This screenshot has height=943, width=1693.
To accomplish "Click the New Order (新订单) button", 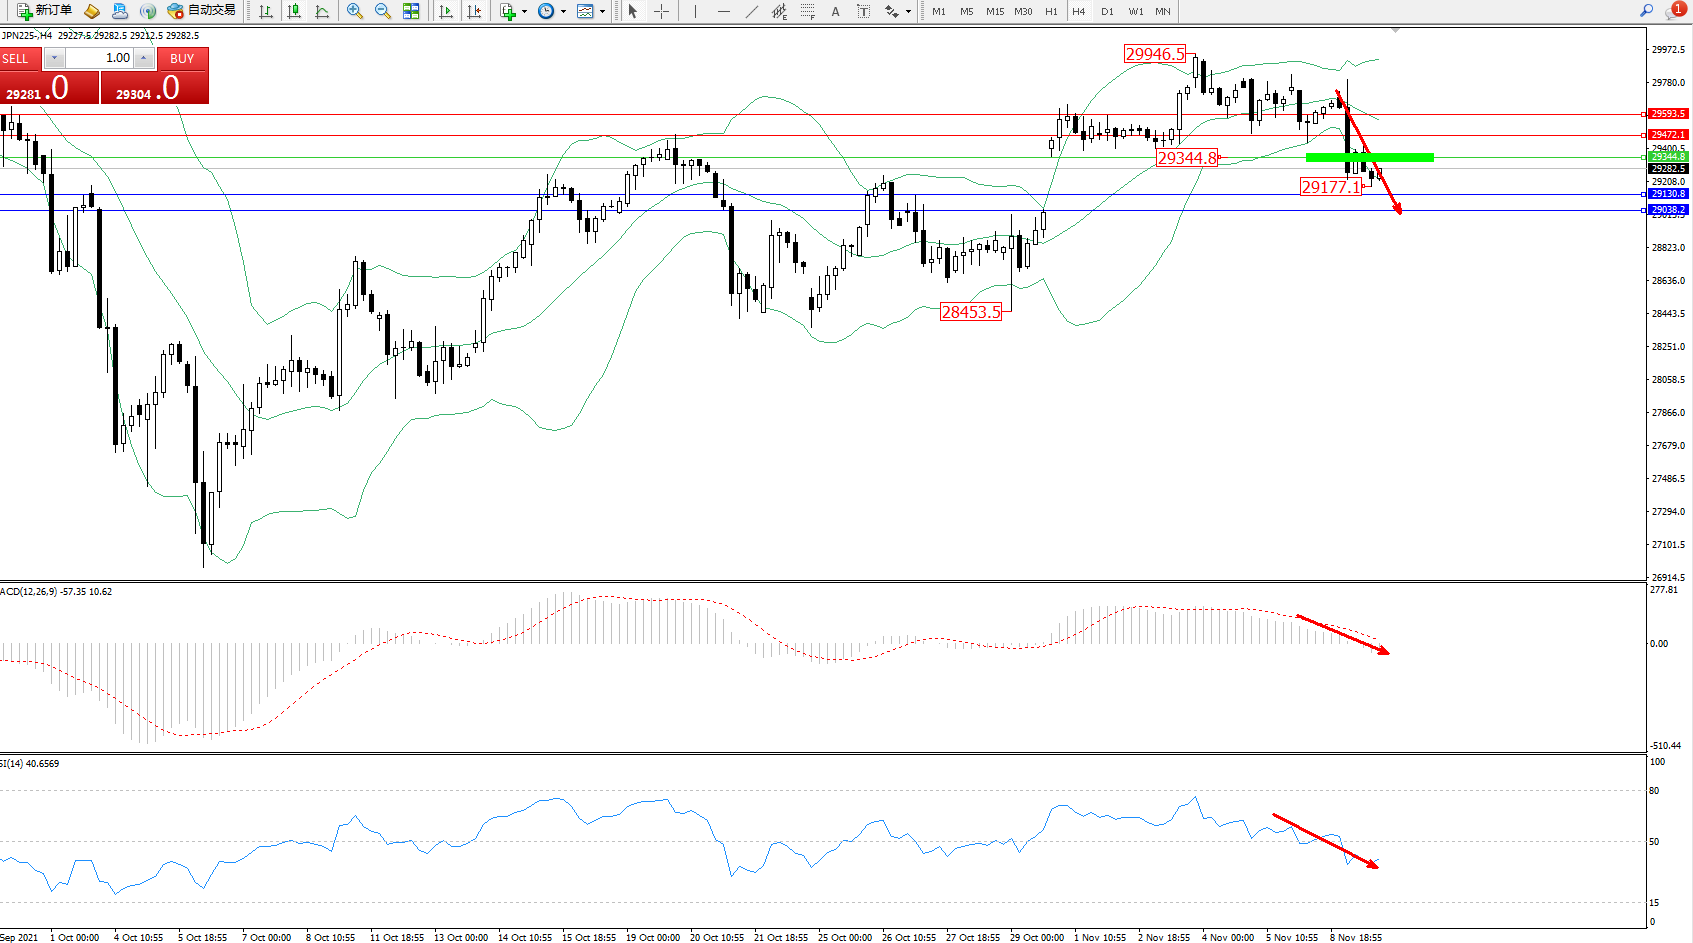I will (x=44, y=11).
